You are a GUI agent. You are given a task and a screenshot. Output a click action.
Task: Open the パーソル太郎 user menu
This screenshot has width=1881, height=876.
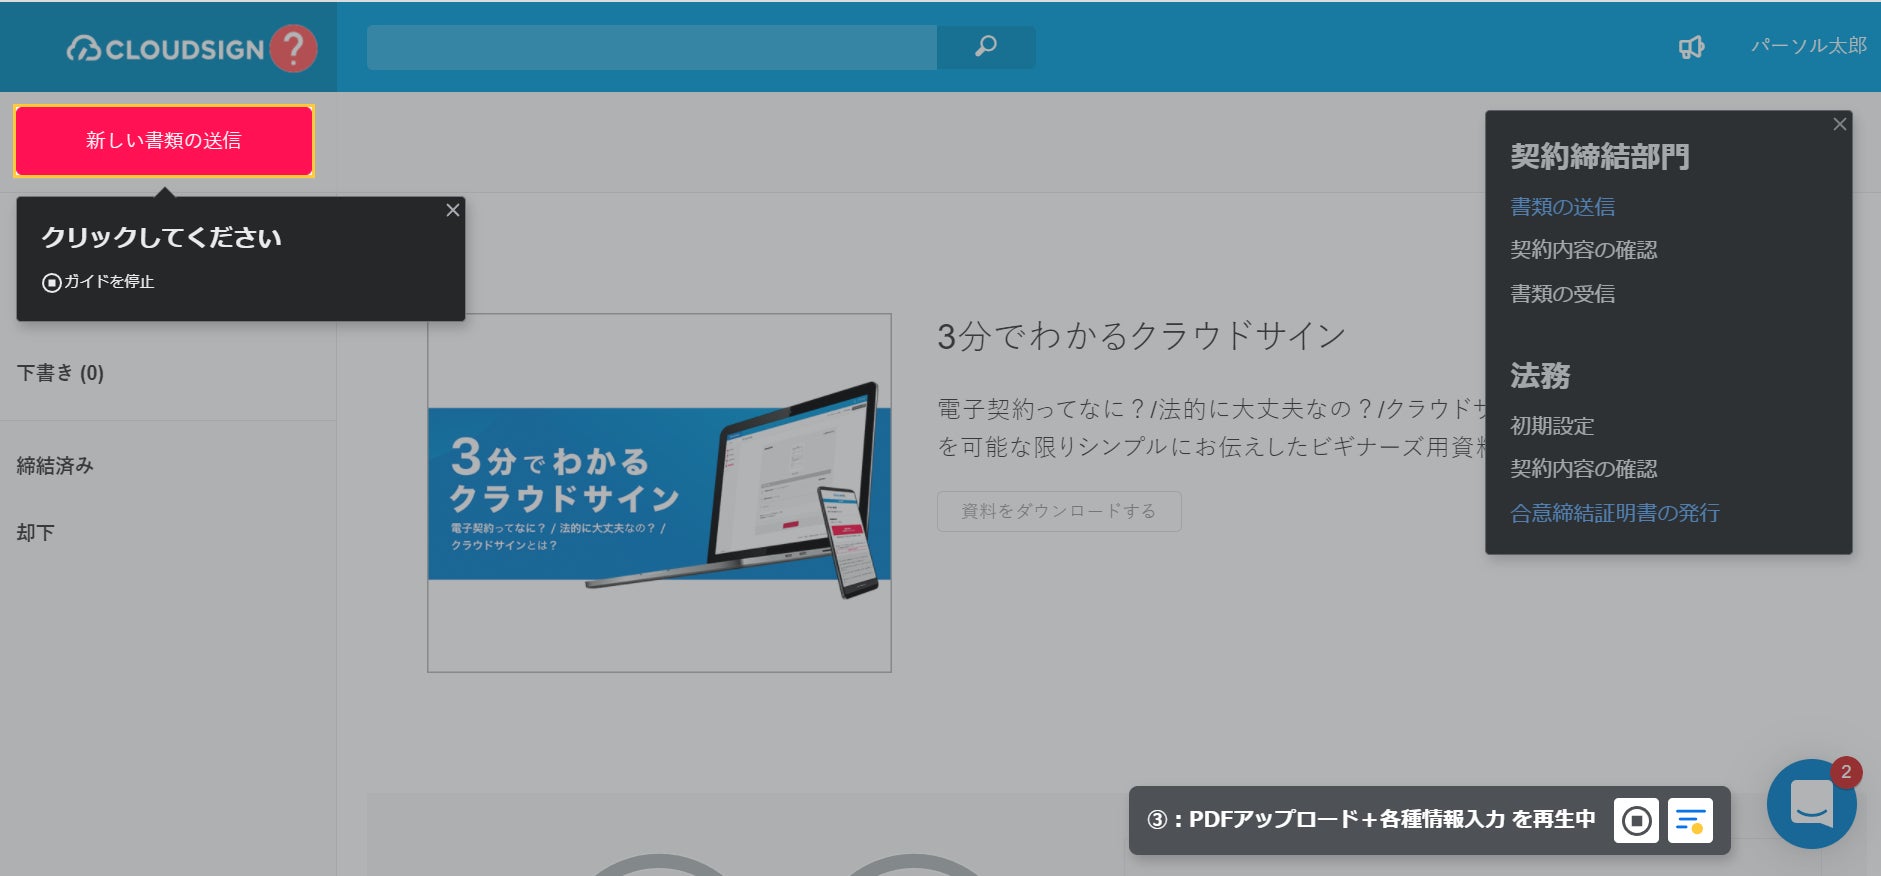coord(1808,46)
